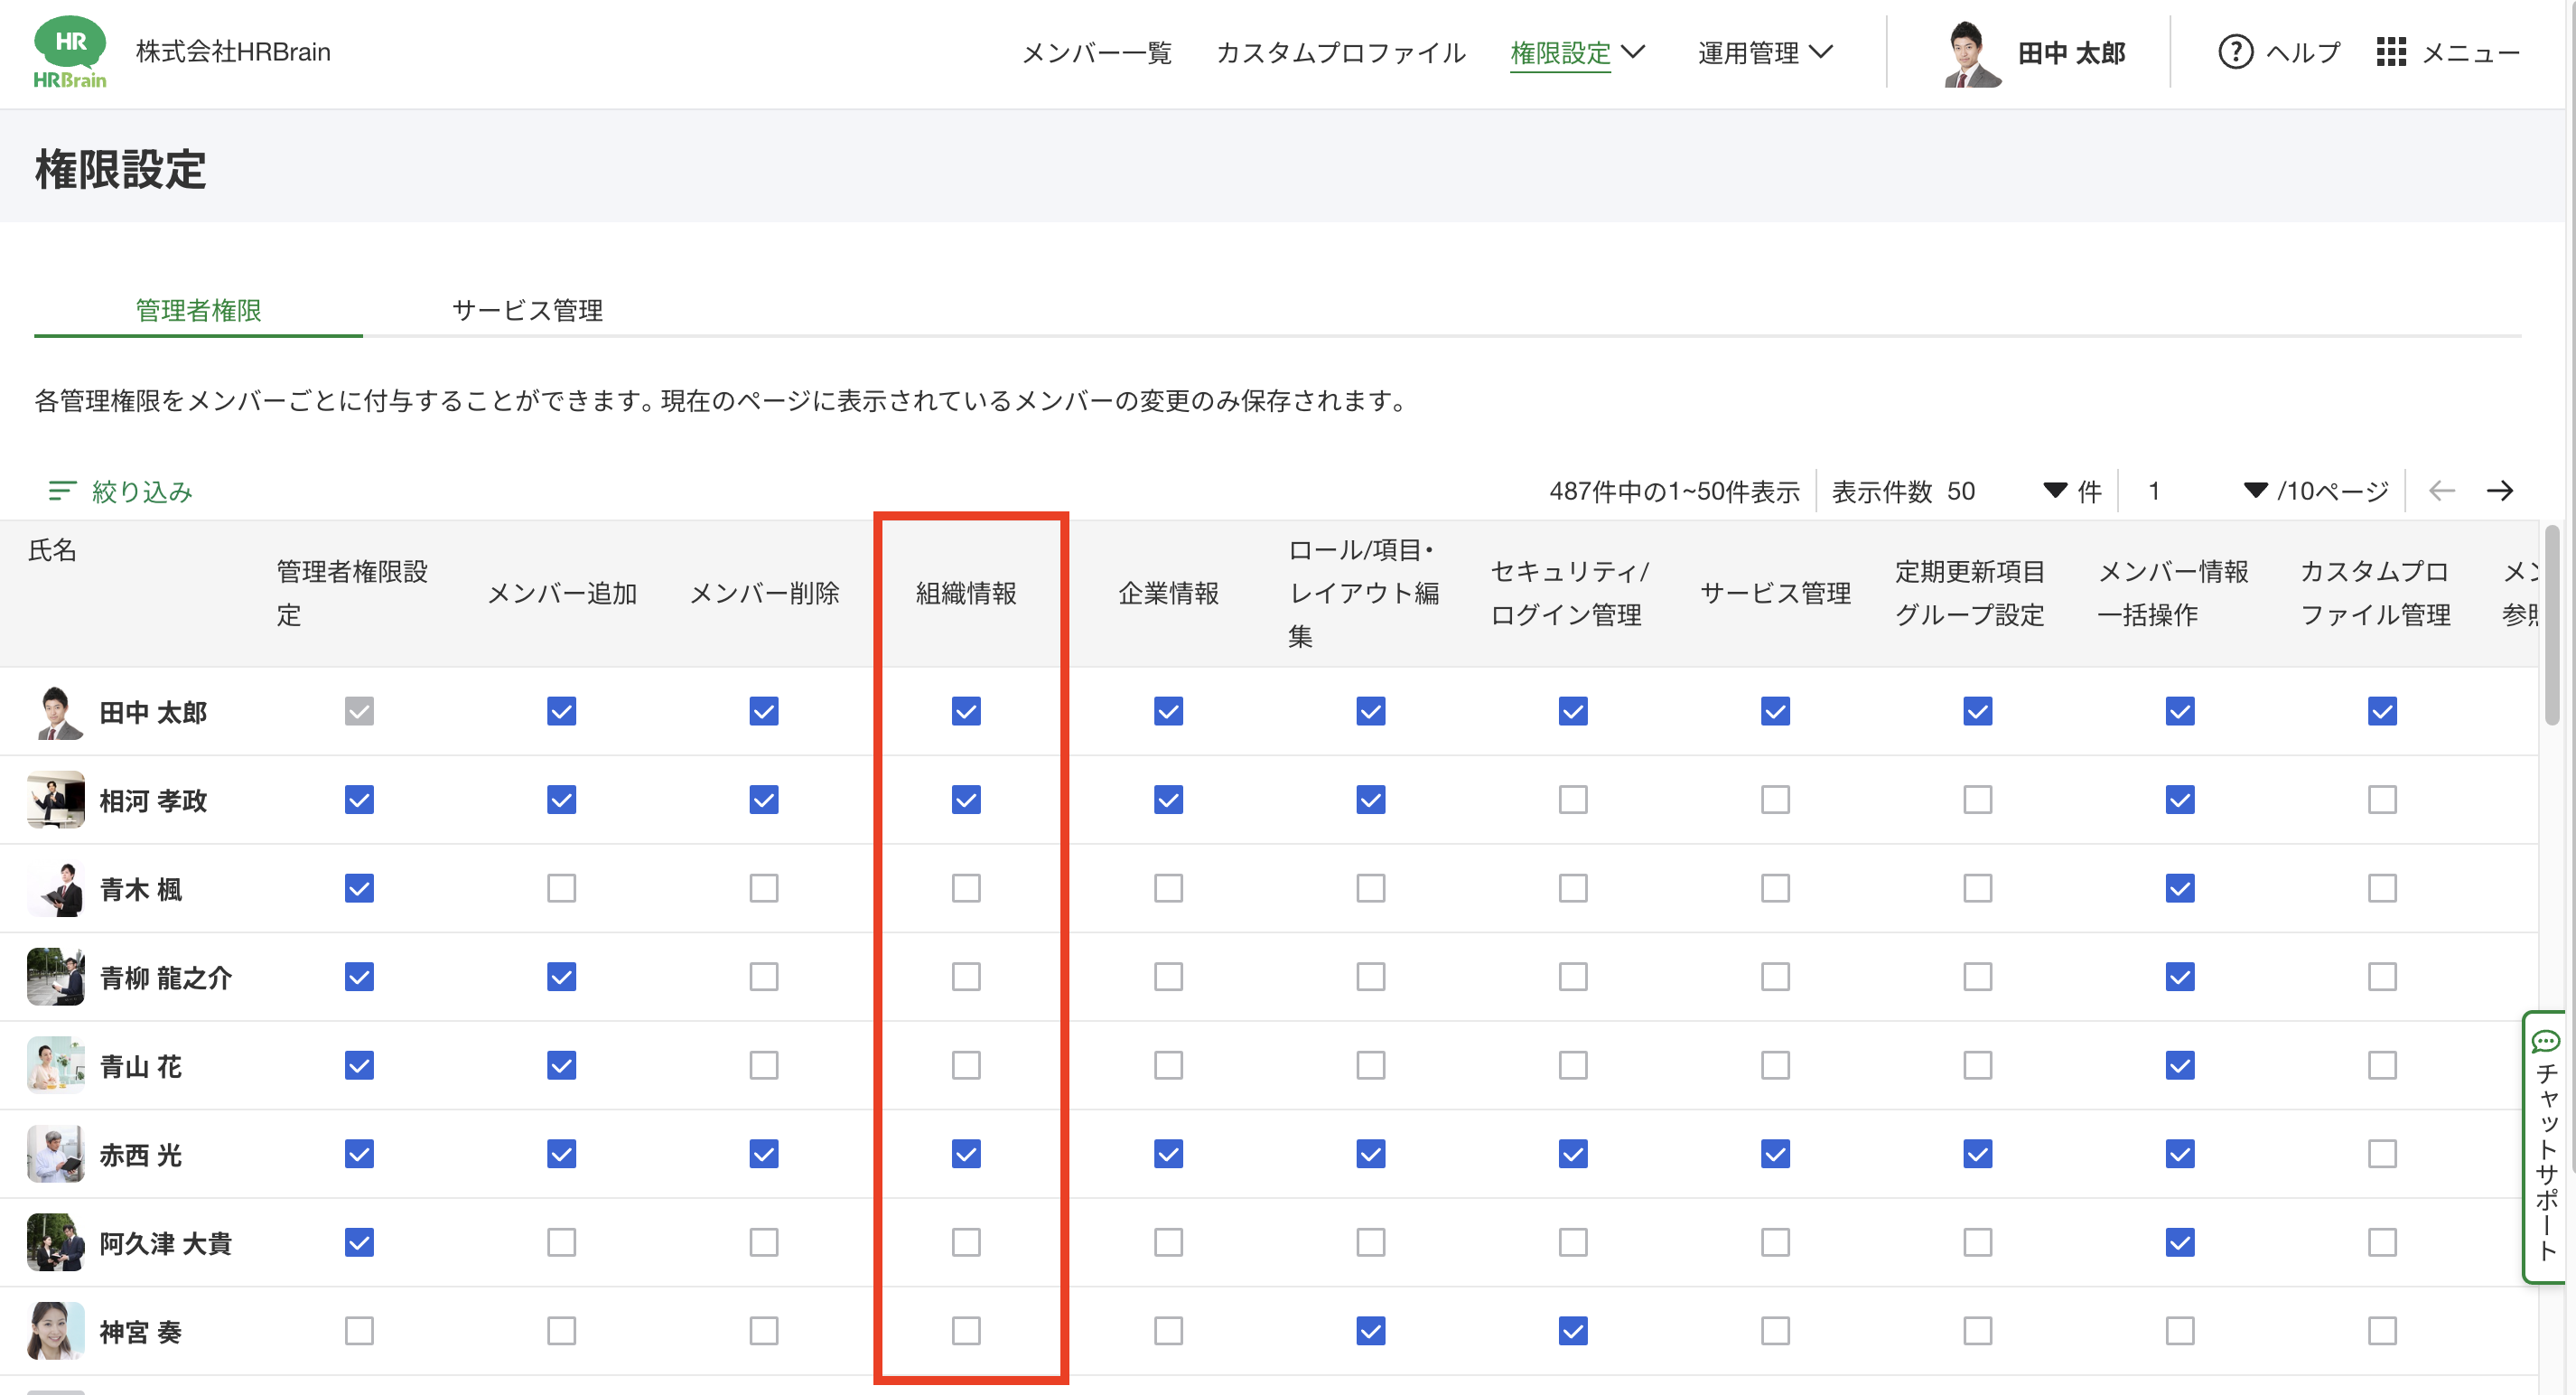The width and height of the screenshot is (2576, 1395).
Task: Click the filter 絞り込み icon
Action: tap(62, 491)
